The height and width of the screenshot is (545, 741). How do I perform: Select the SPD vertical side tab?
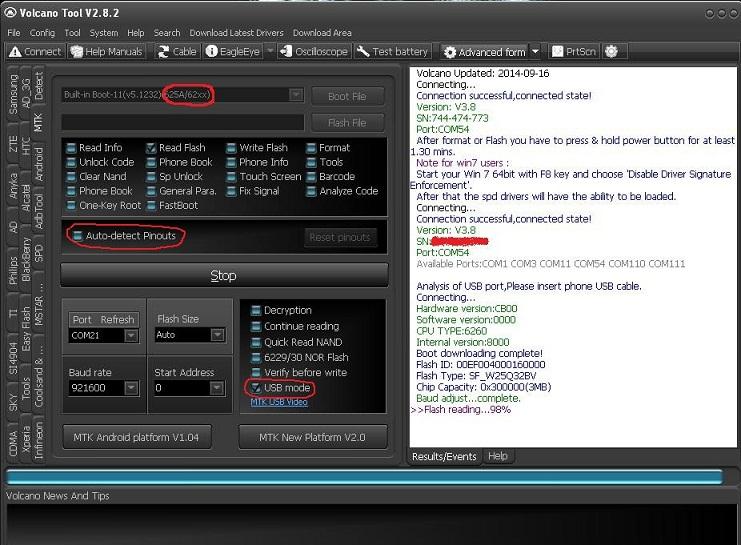pyautogui.click(x=39, y=253)
